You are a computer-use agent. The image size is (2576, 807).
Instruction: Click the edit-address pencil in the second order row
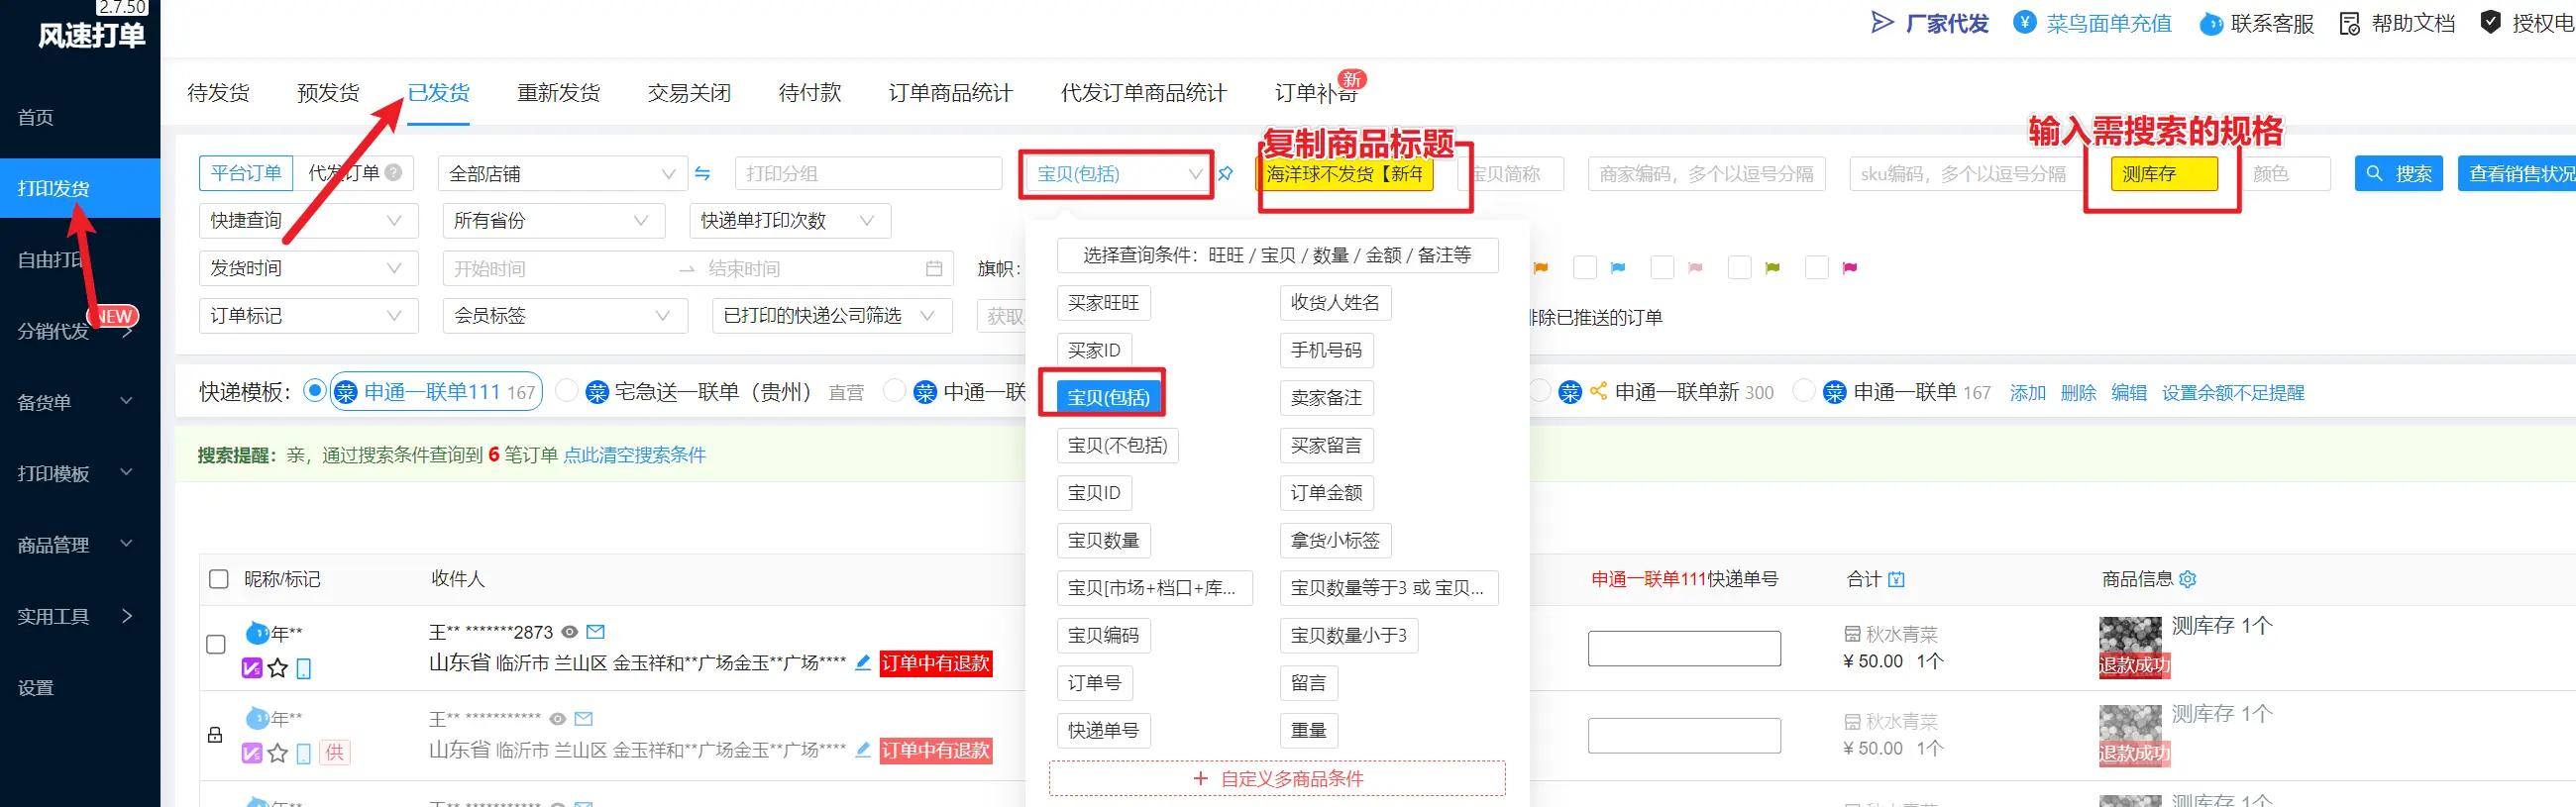tap(863, 749)
